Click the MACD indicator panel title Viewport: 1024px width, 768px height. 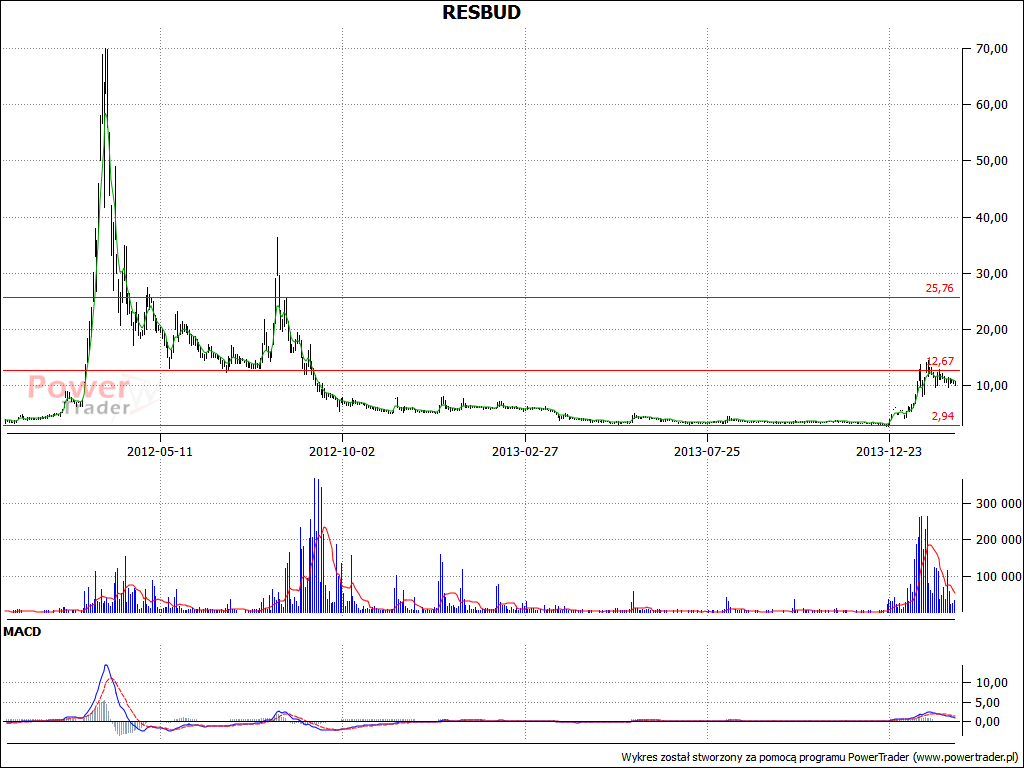tap(22, 632)
